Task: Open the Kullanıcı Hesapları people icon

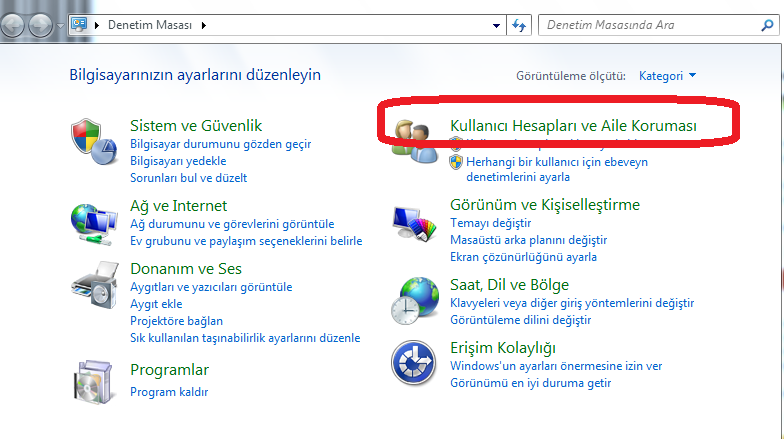Action: pyautogui.click(x=414, y=142)
